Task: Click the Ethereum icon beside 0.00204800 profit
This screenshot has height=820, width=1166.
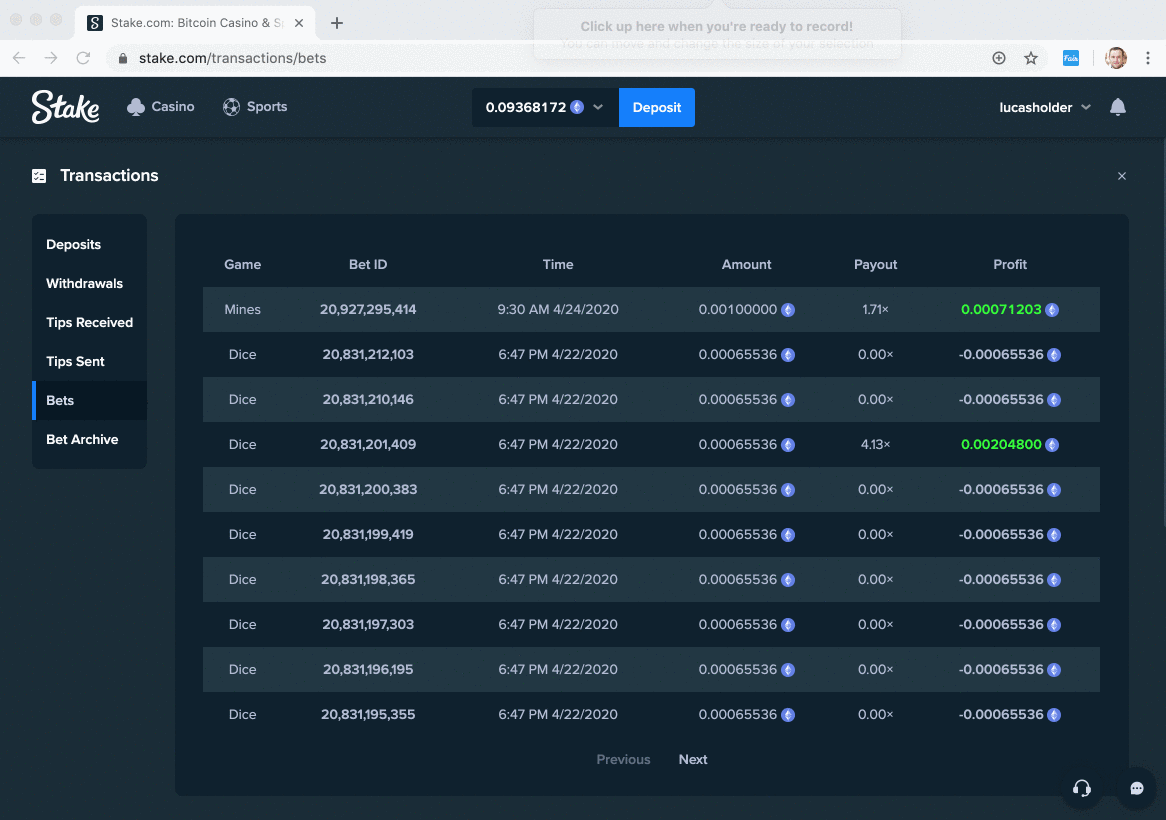Action: click(x=1052, y=445)
